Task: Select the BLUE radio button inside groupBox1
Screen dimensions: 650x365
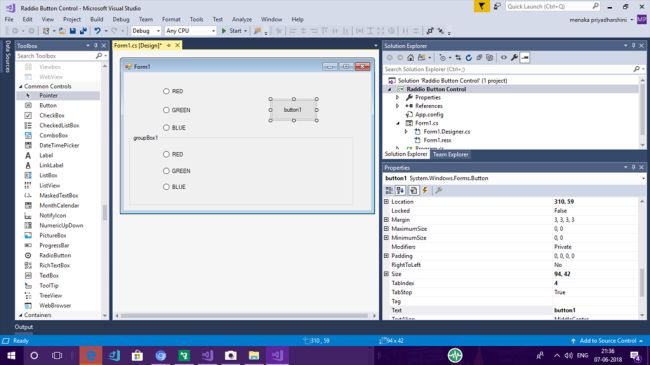Action: coord(166,187)
